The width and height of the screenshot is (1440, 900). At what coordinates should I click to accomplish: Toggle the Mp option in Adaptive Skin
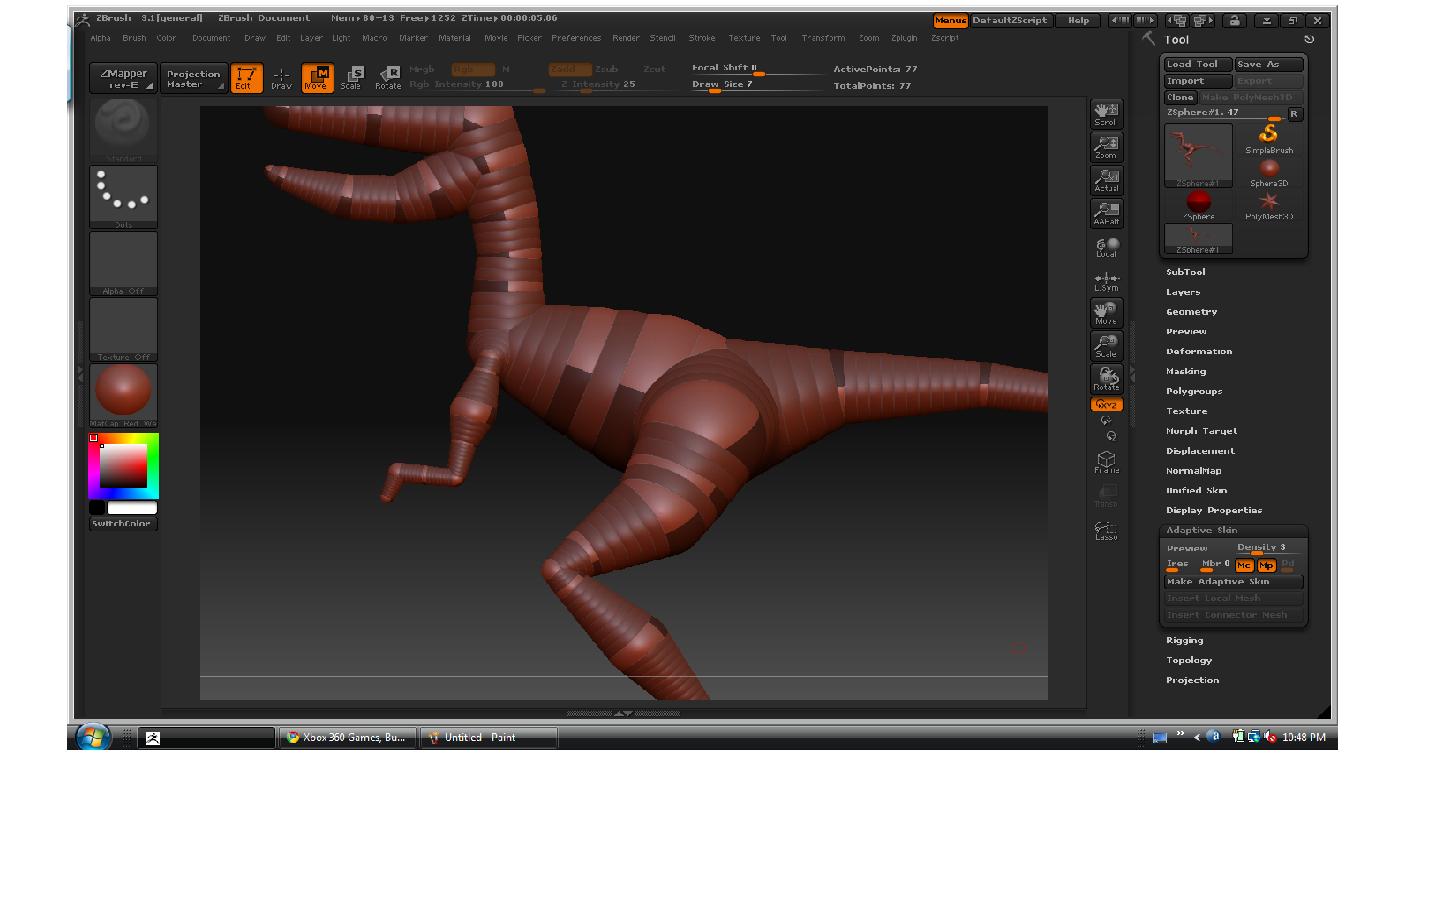[x=1266, y=565]
